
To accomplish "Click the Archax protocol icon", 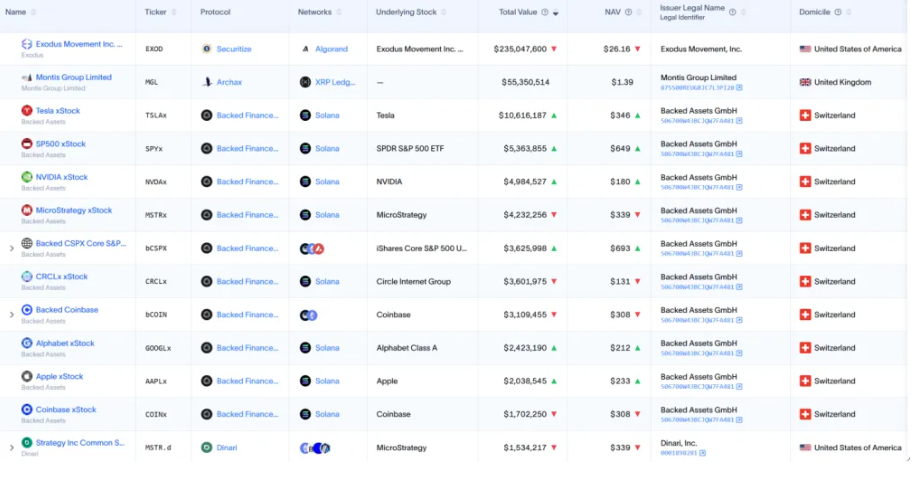I will click(206, 82).
